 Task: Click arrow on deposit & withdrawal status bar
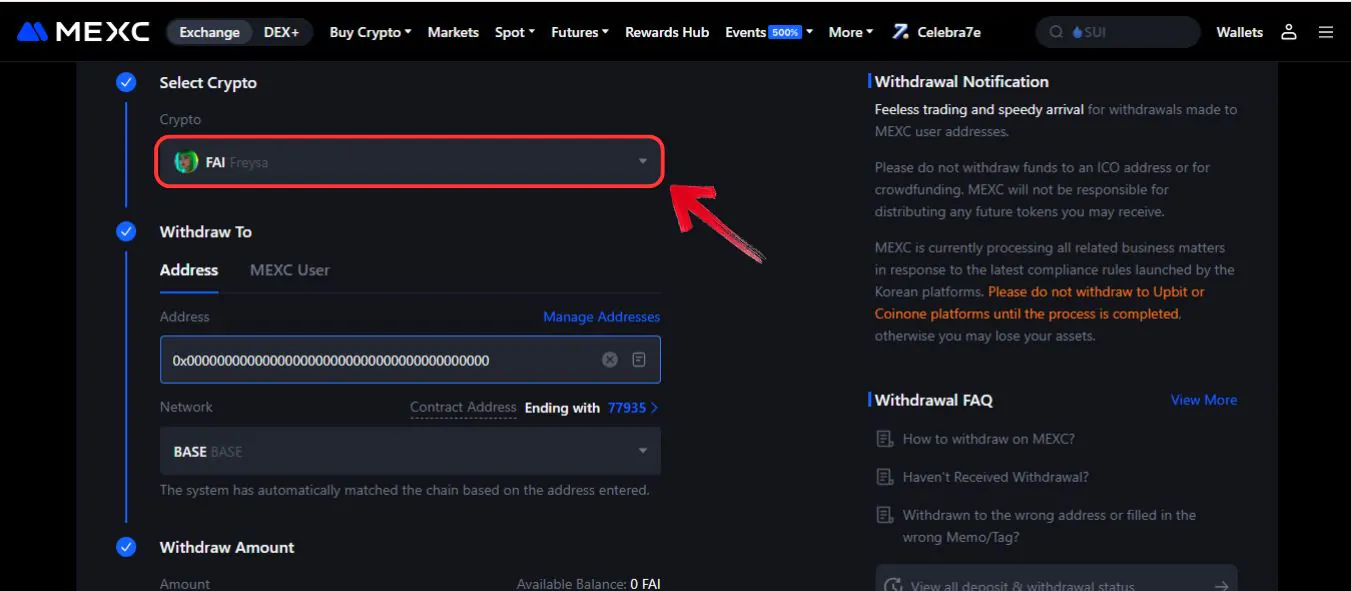[x=1221, y=586]
